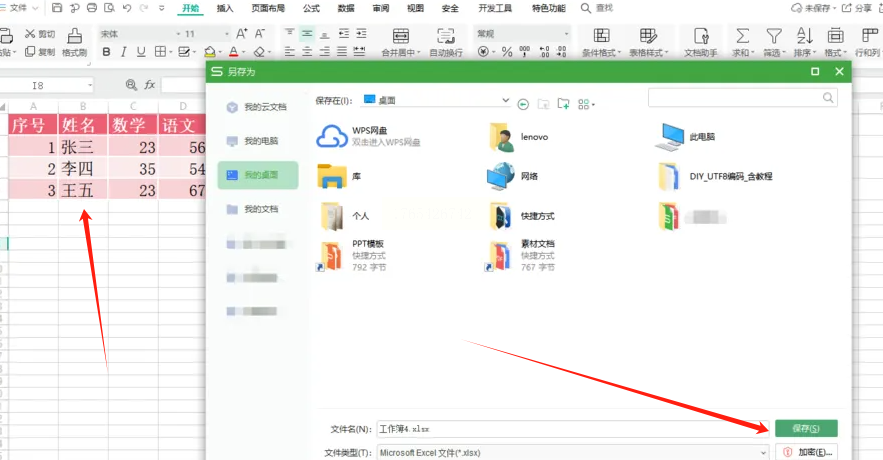The width and height of the screenshot is (883, 460).
Task: Click the decrease decimal places icon
Action: pyautogui.click(x=561, y=52)
